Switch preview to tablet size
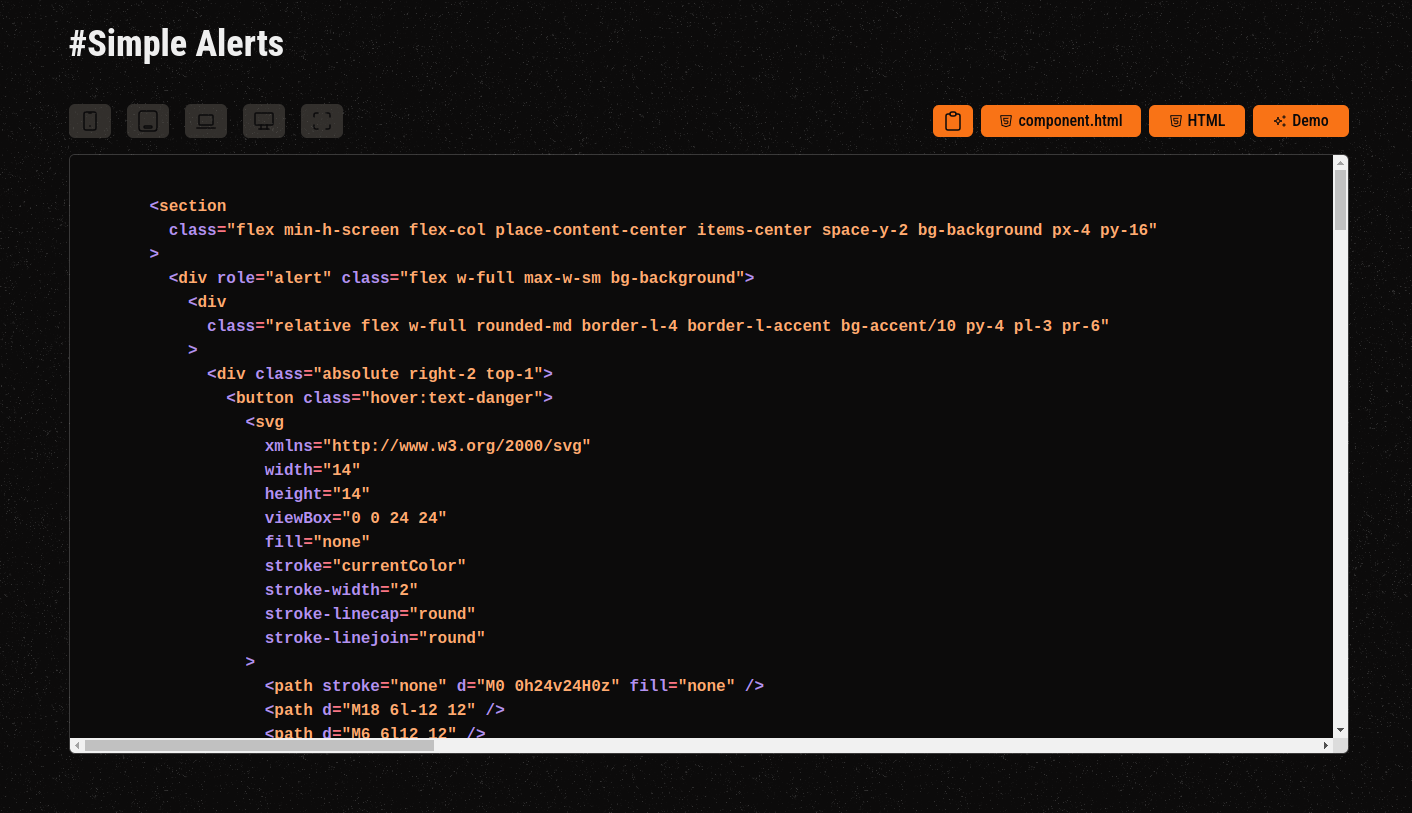Image resolution: width=1412 pixels, height=813 pixels. 148,121
